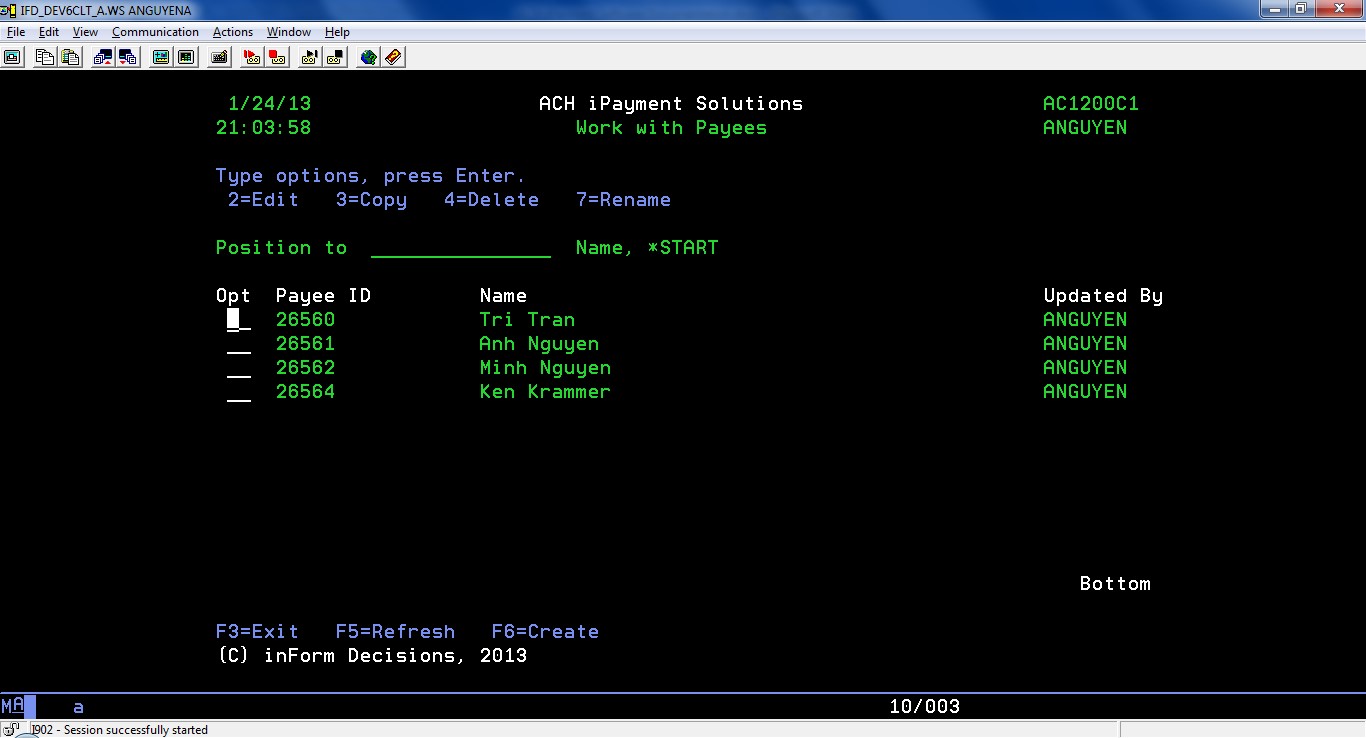Click the F3=Exit function key label
Screen dimensions: 1366x738
(x=257, y=632)
